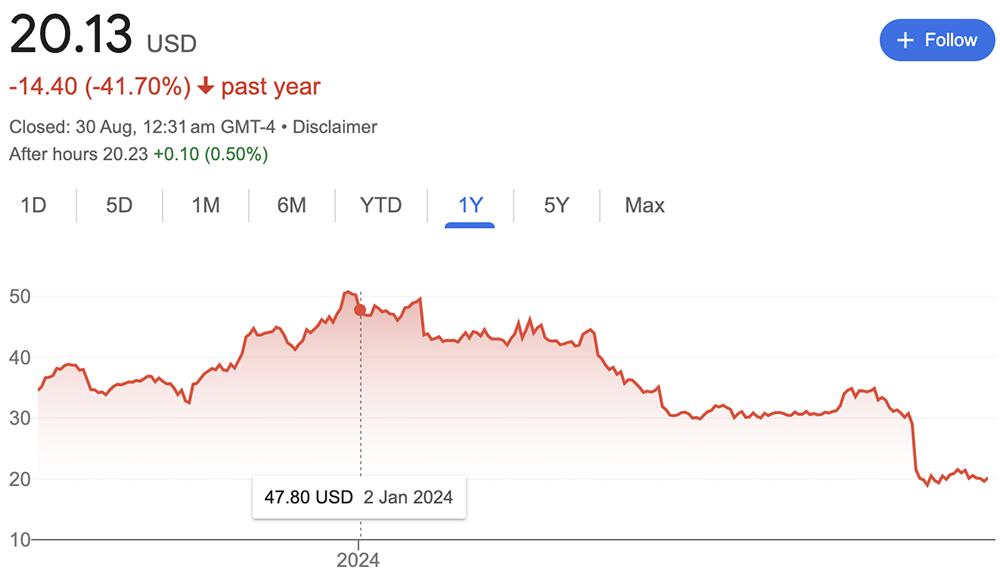This screenshot has width=1000, height=576.
Task: Select the active 1Y tab
Action: coord(470,205)
